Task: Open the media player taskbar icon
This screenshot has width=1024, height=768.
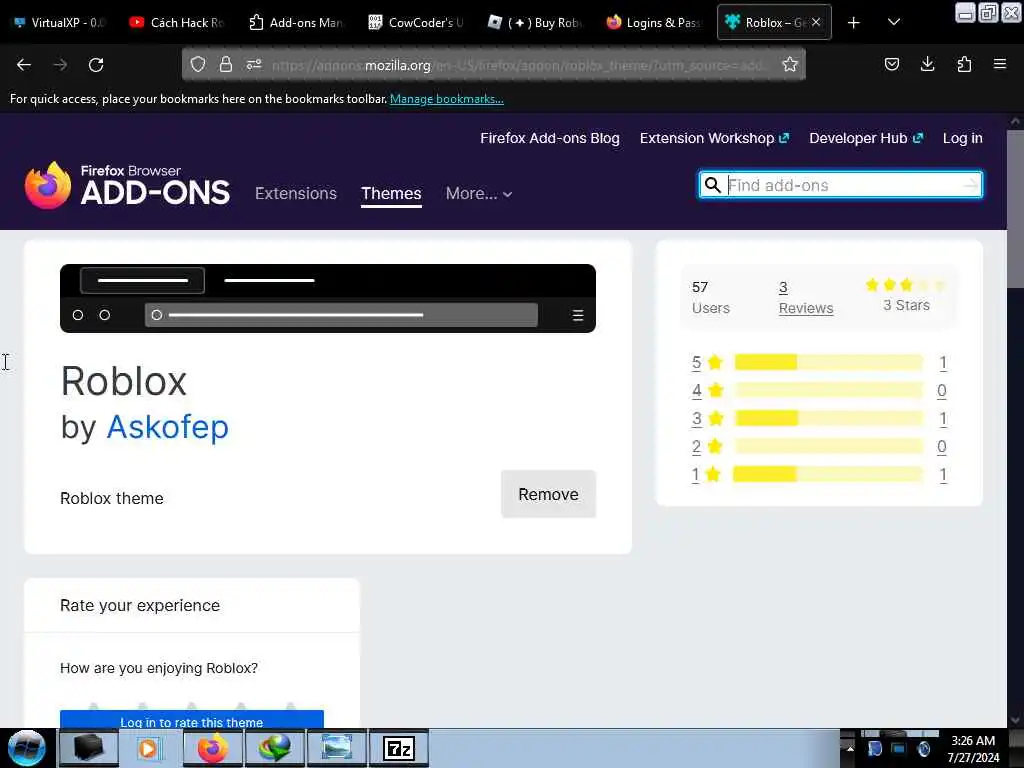Action: point(148,748)
